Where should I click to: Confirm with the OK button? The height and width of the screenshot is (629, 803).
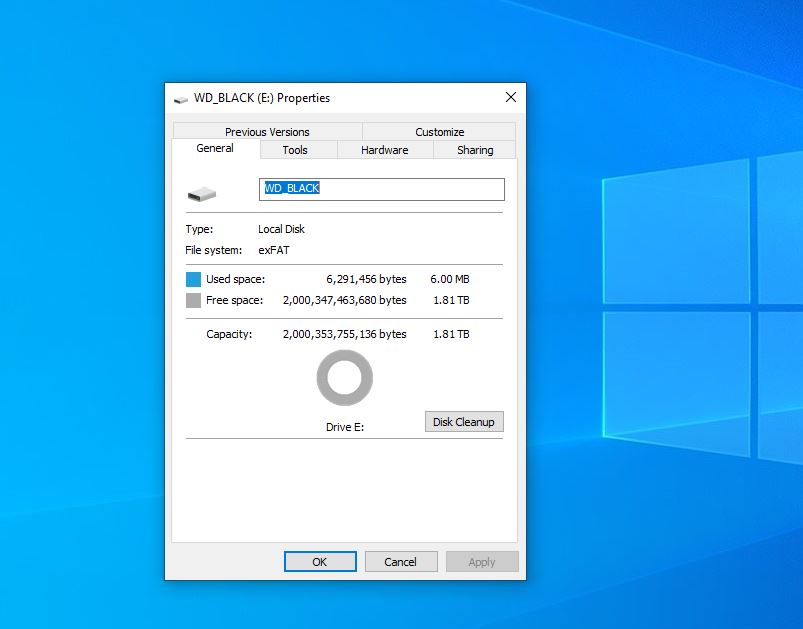pos(320,562)
